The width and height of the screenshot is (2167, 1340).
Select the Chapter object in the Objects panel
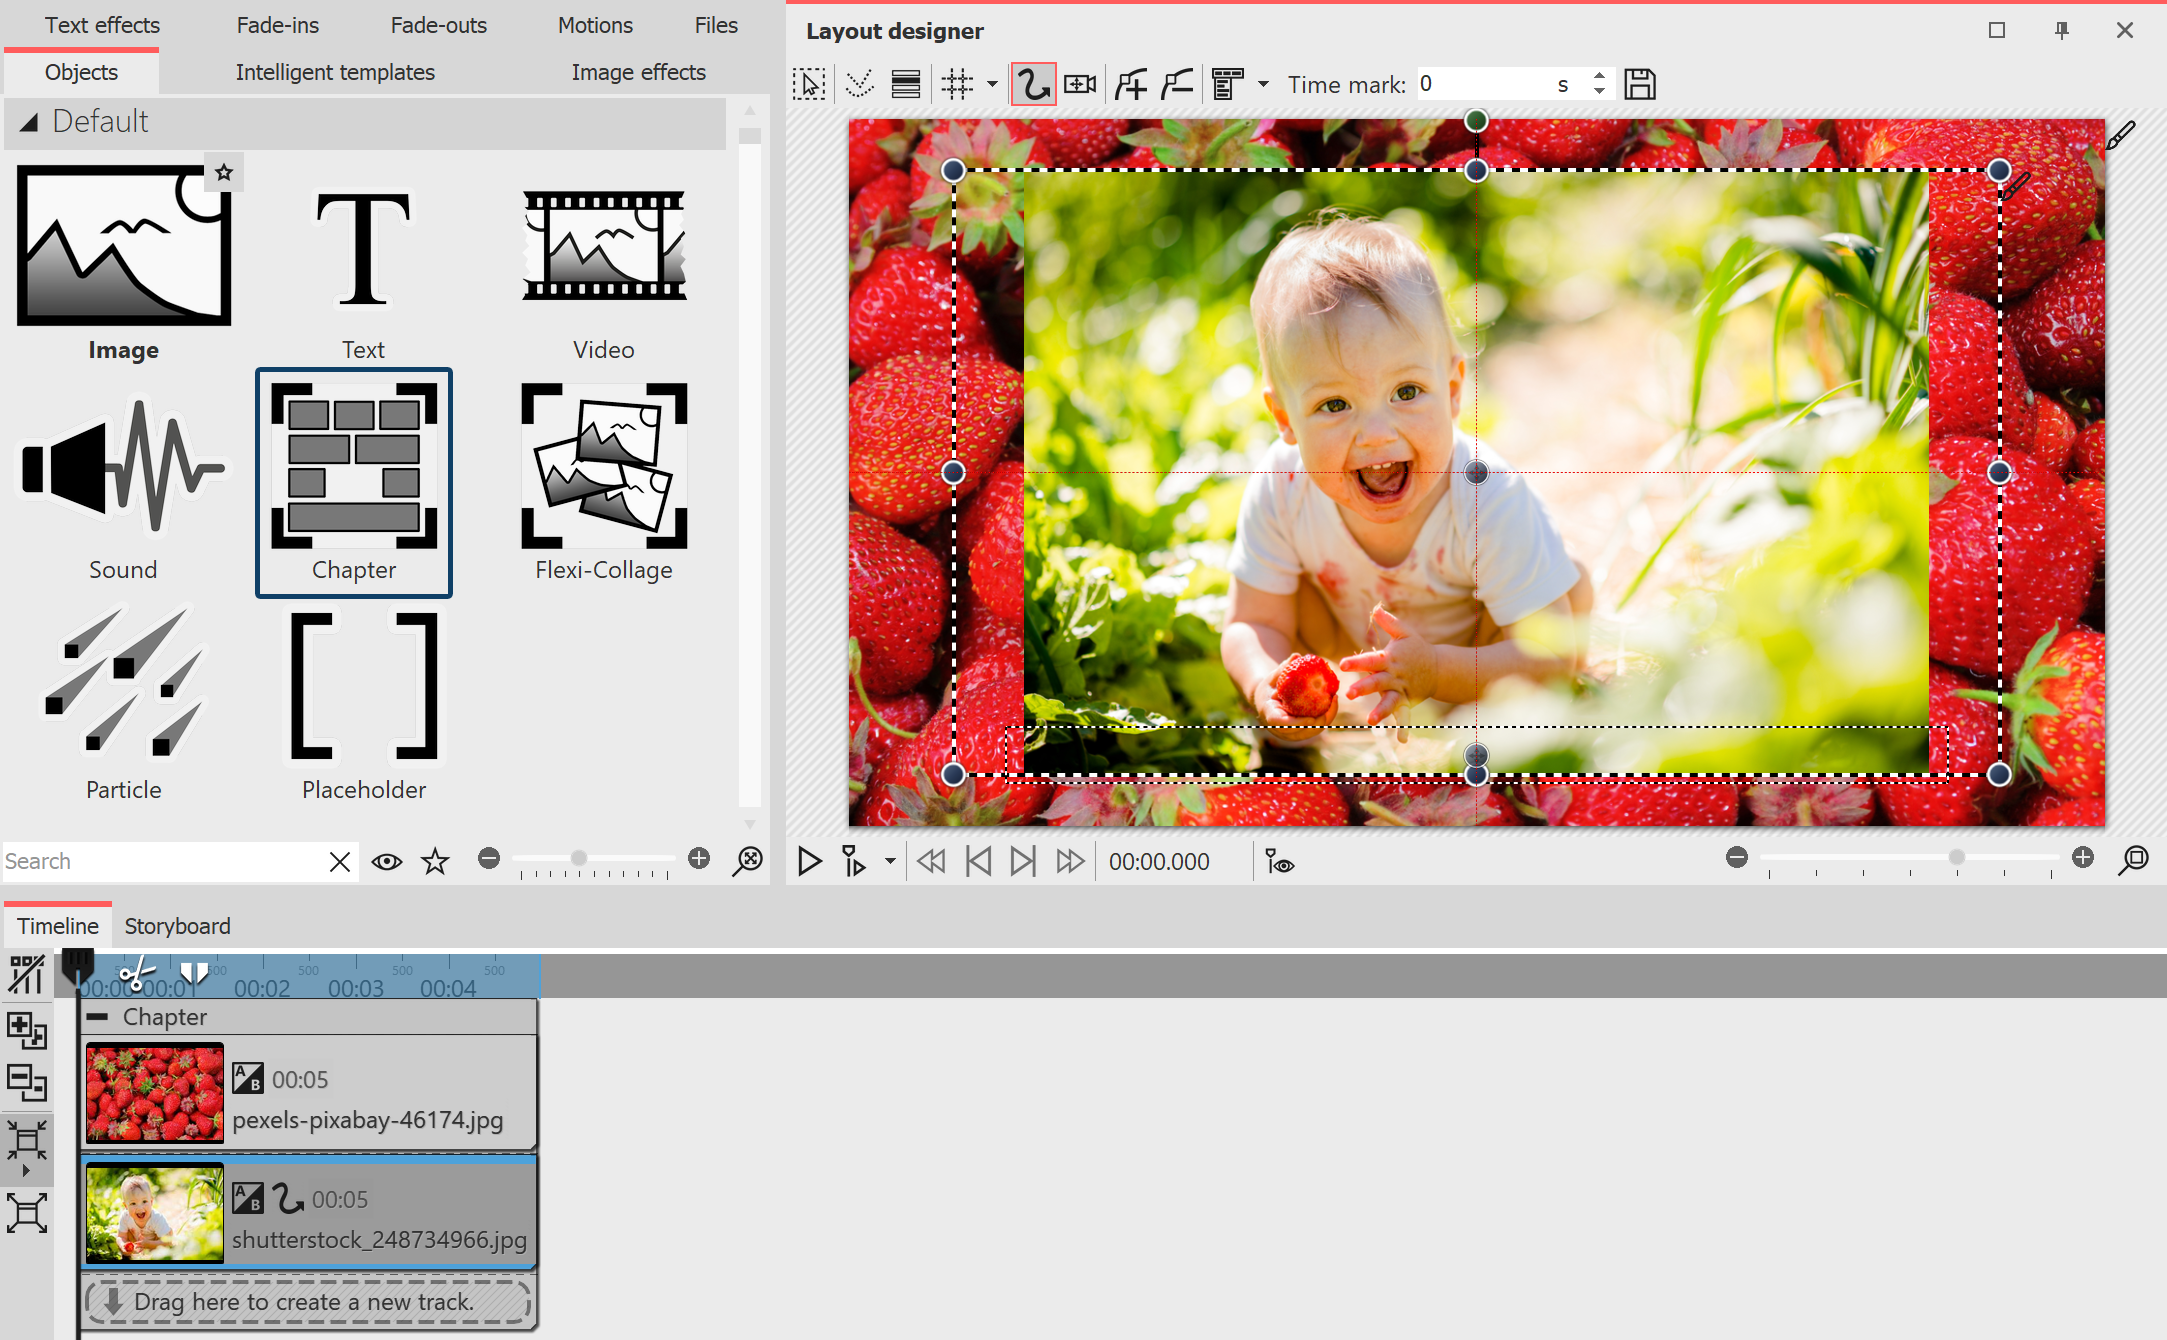[x=354, y=483]
